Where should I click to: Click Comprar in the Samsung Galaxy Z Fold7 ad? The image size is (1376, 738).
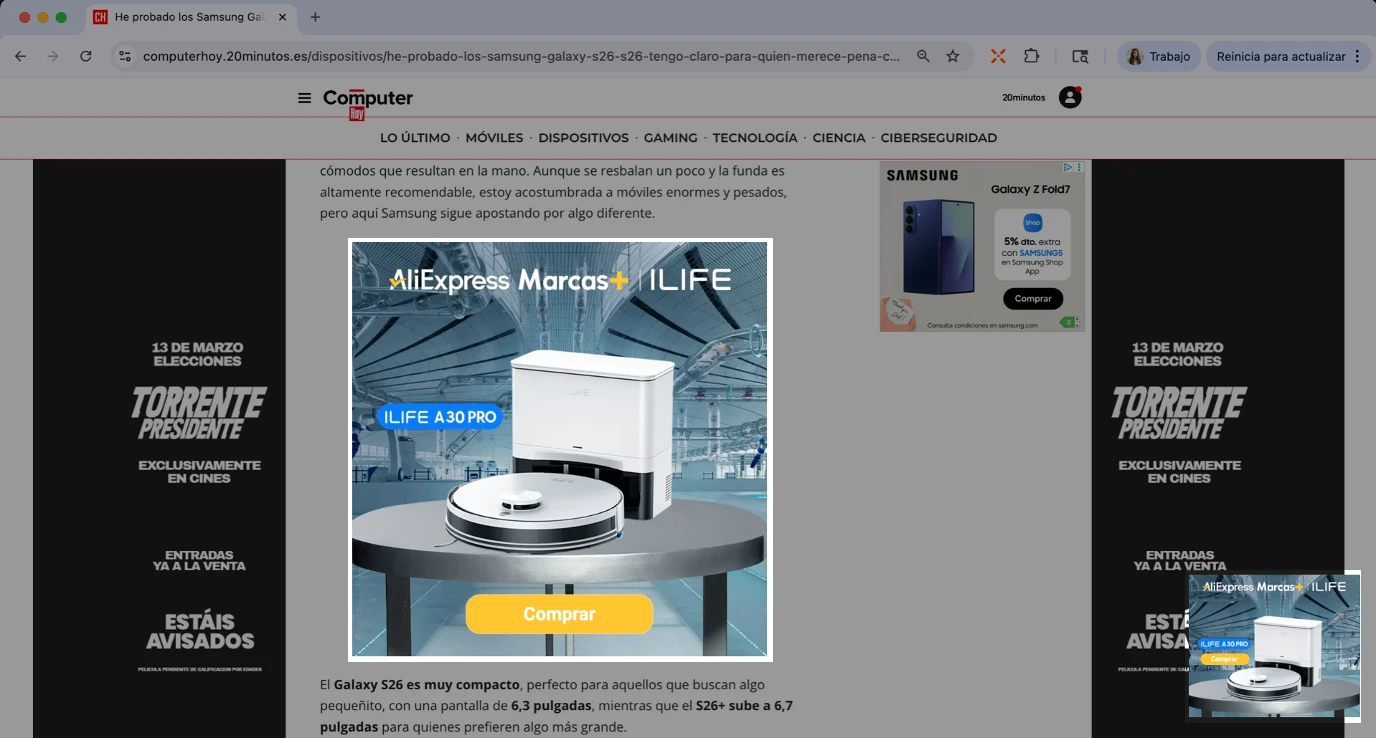click(1033, 299)
